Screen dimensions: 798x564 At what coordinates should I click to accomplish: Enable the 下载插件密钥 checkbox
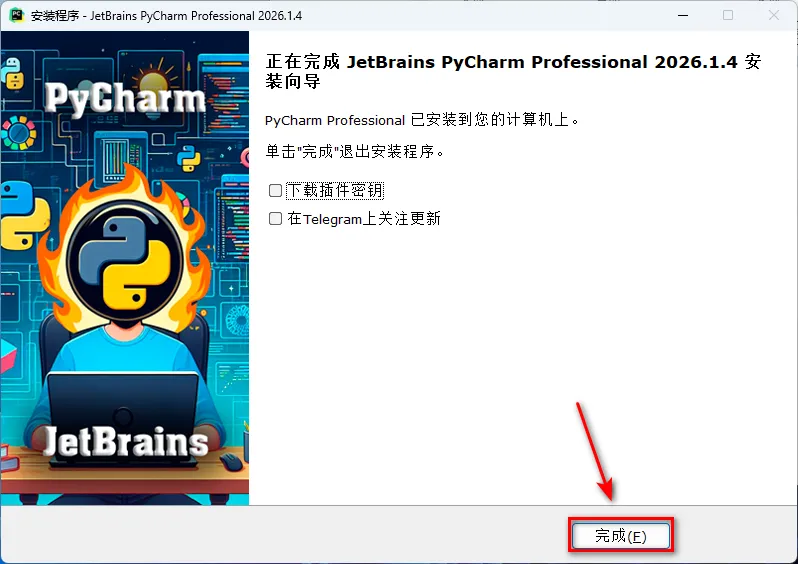275,190
